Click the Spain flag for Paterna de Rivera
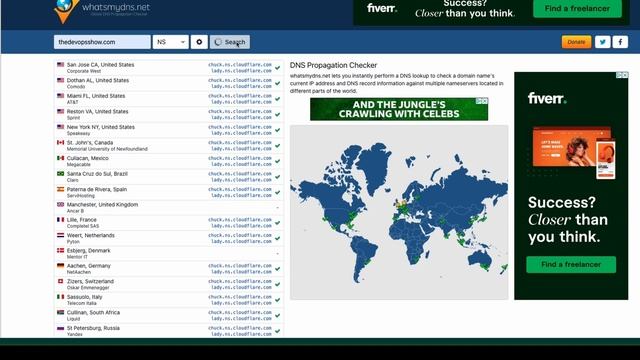The image size is (640, 360). (x=60, y=189)
